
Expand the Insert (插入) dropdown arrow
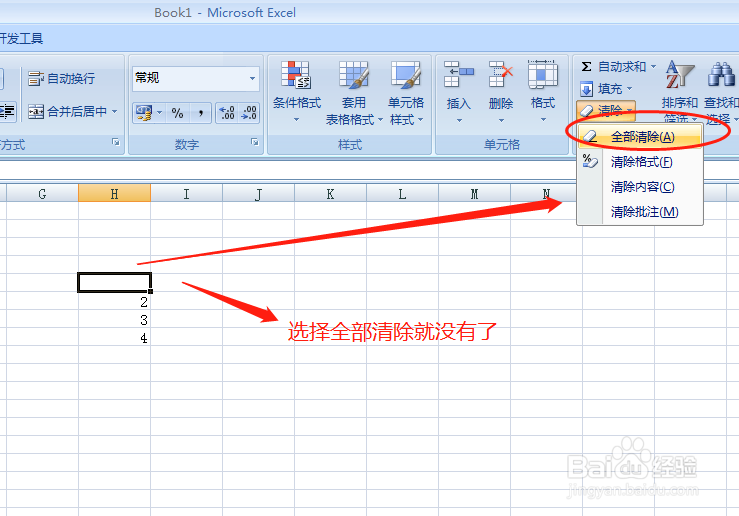[x=459, y=120]
